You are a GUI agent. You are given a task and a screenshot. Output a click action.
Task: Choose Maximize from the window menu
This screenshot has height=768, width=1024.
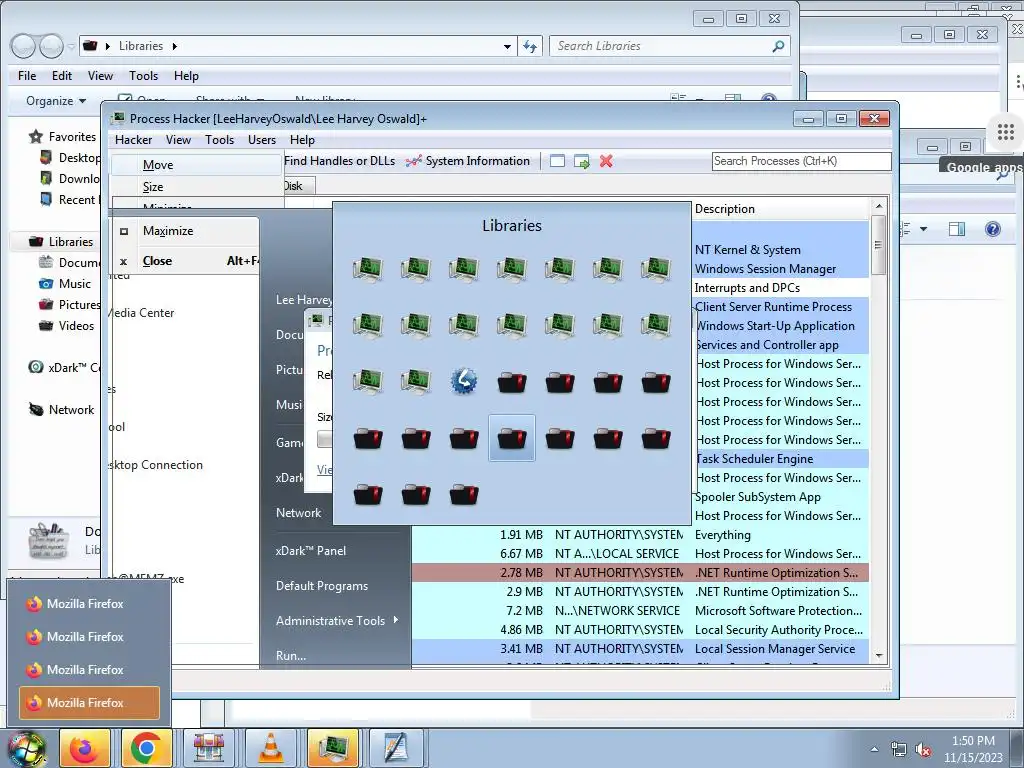coord(185,231)
